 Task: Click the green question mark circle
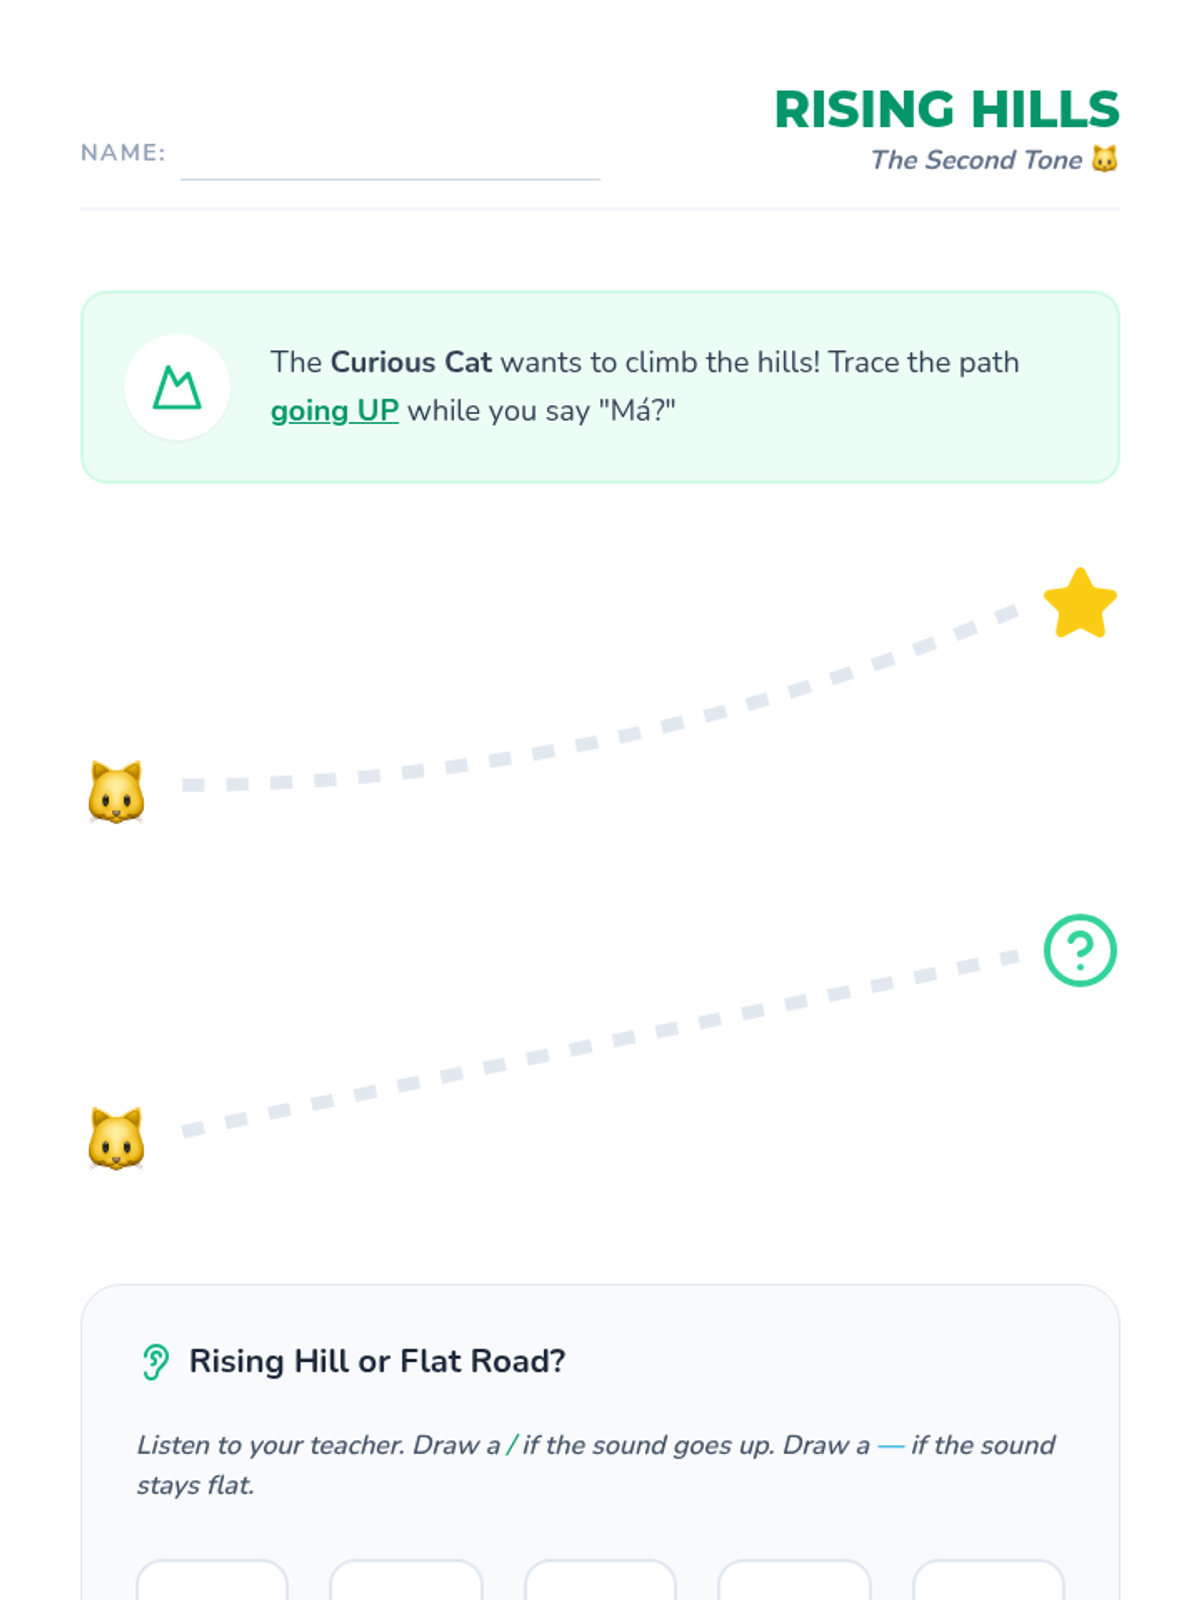pos(1080,950)
